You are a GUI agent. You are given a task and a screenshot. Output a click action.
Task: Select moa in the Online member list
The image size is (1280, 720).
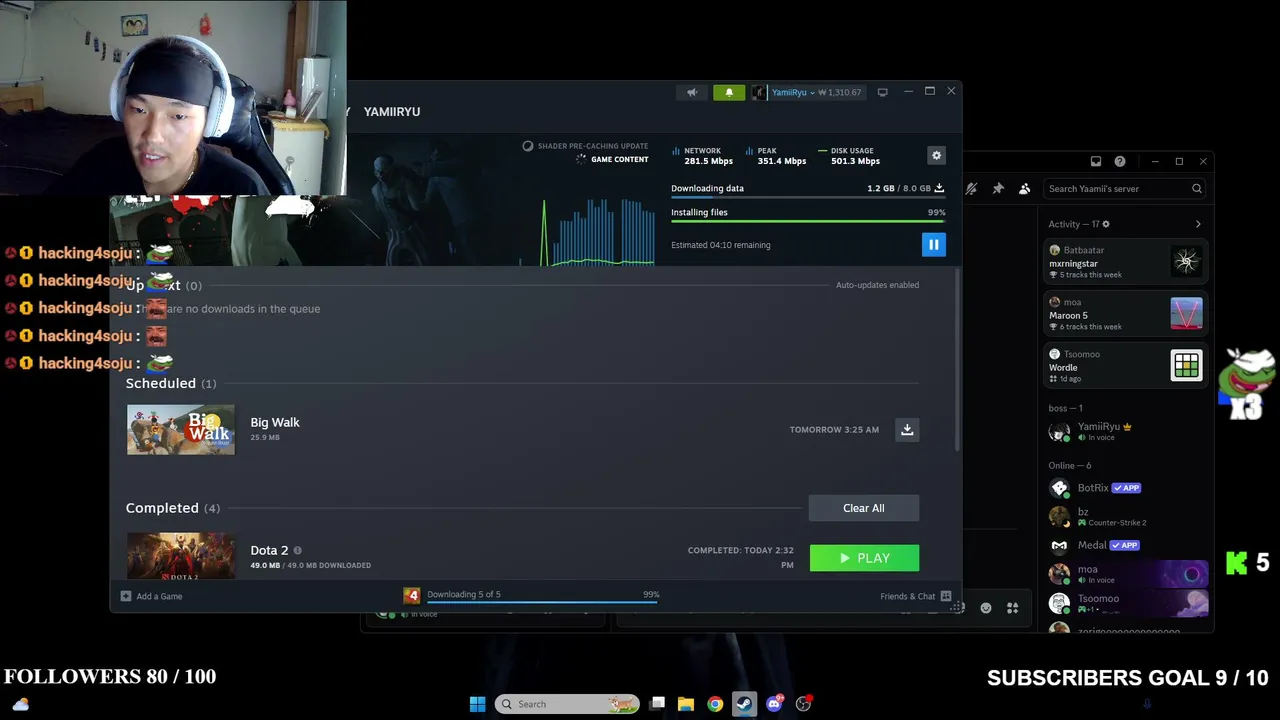[x=1125, y=574]
